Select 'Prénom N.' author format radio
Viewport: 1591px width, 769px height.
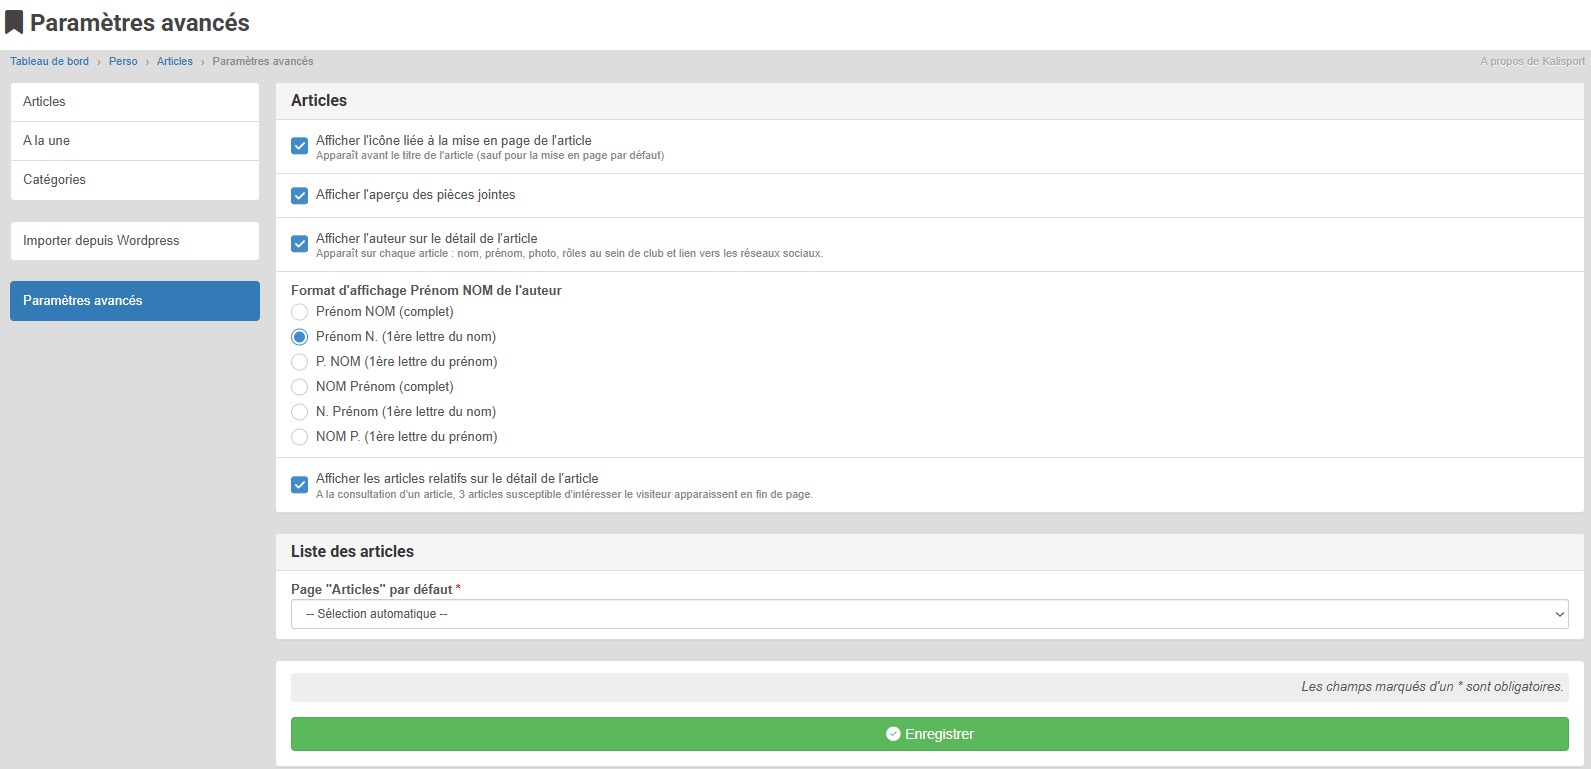tap(299, 337)
